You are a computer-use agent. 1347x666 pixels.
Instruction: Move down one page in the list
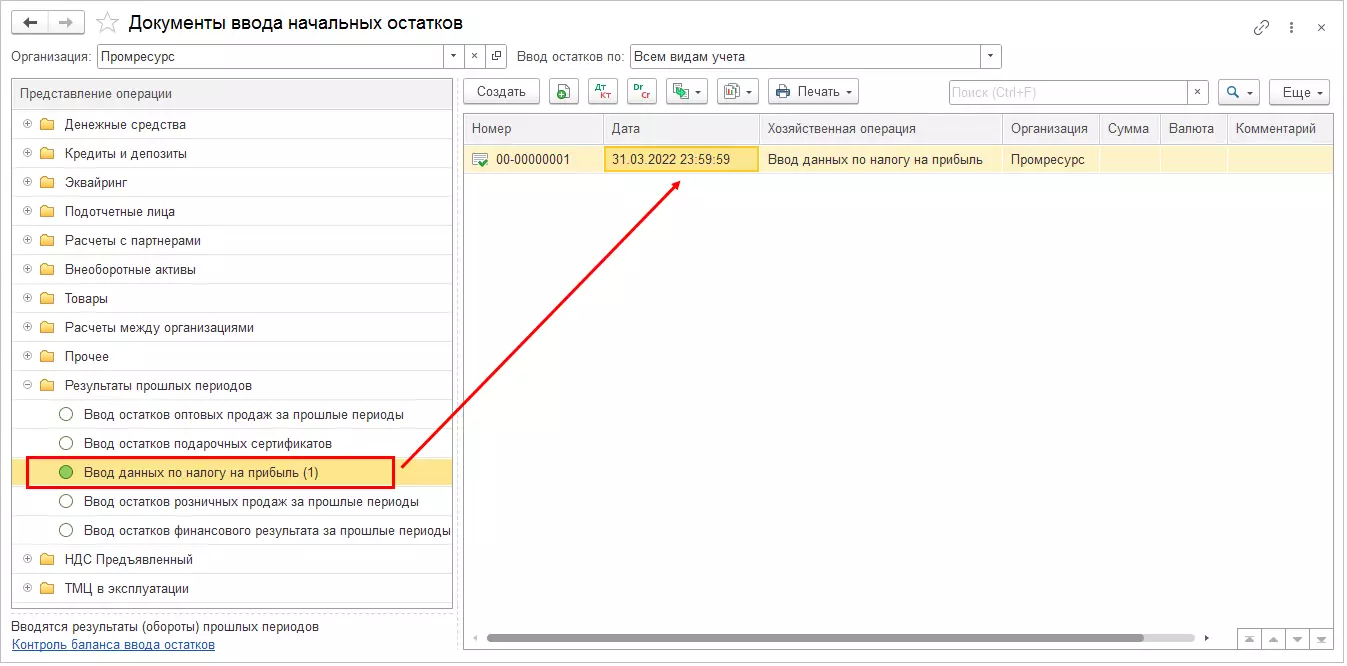tap(1297, 638)
